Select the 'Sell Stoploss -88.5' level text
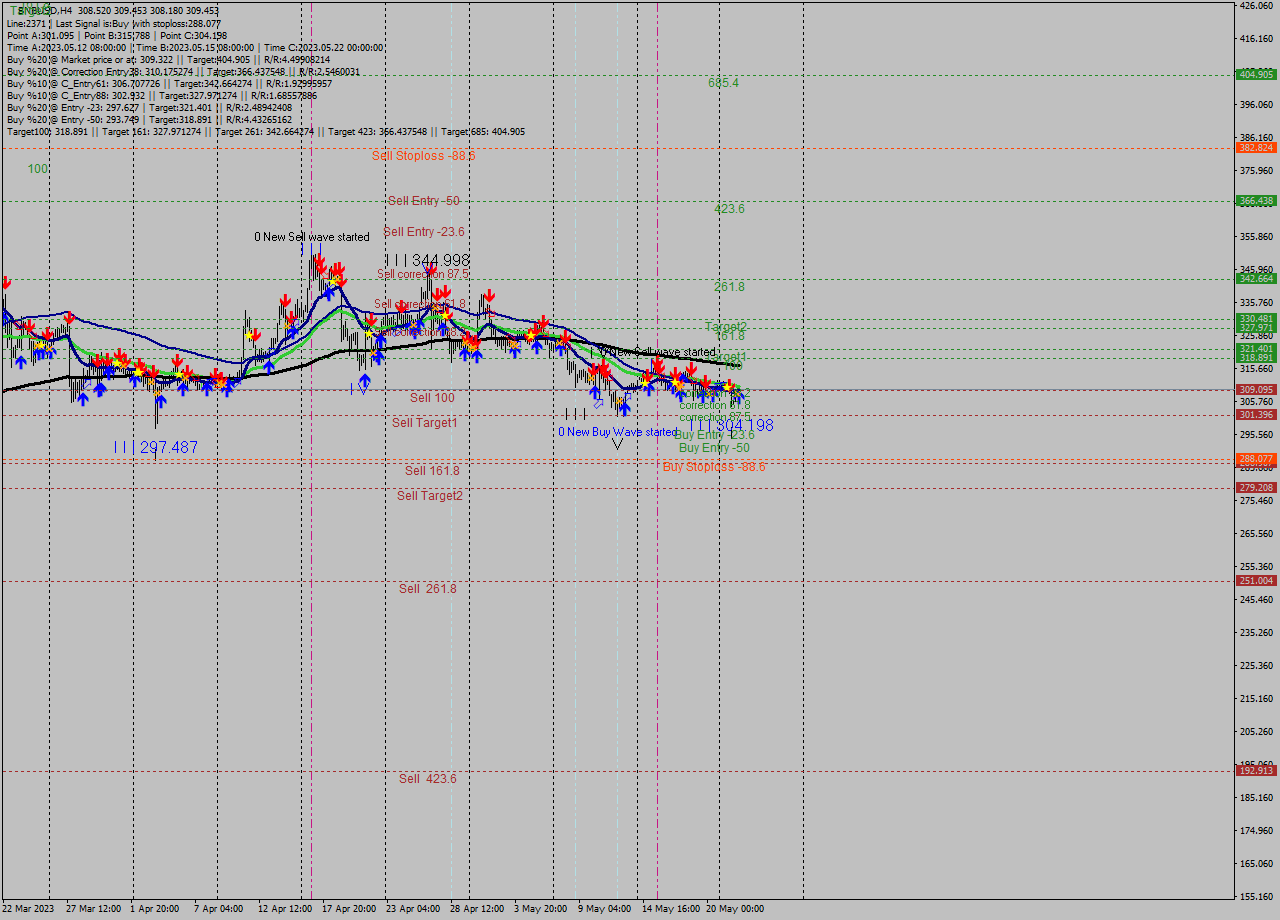 (428, 156)
